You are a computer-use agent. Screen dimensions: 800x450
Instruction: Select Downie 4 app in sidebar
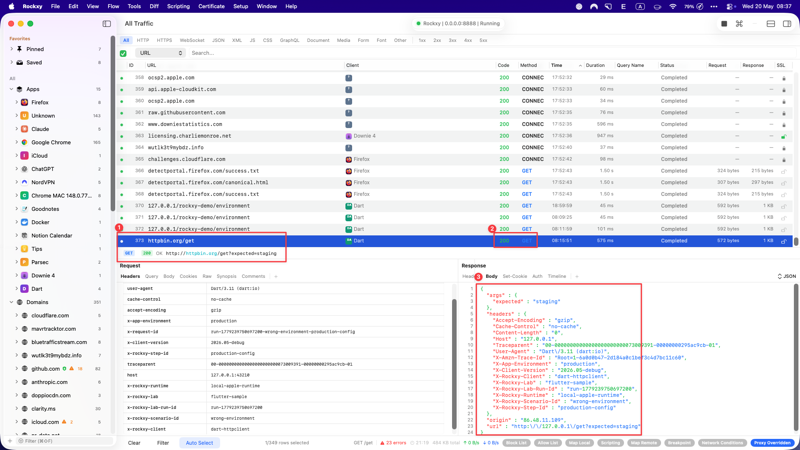[43, 275]
